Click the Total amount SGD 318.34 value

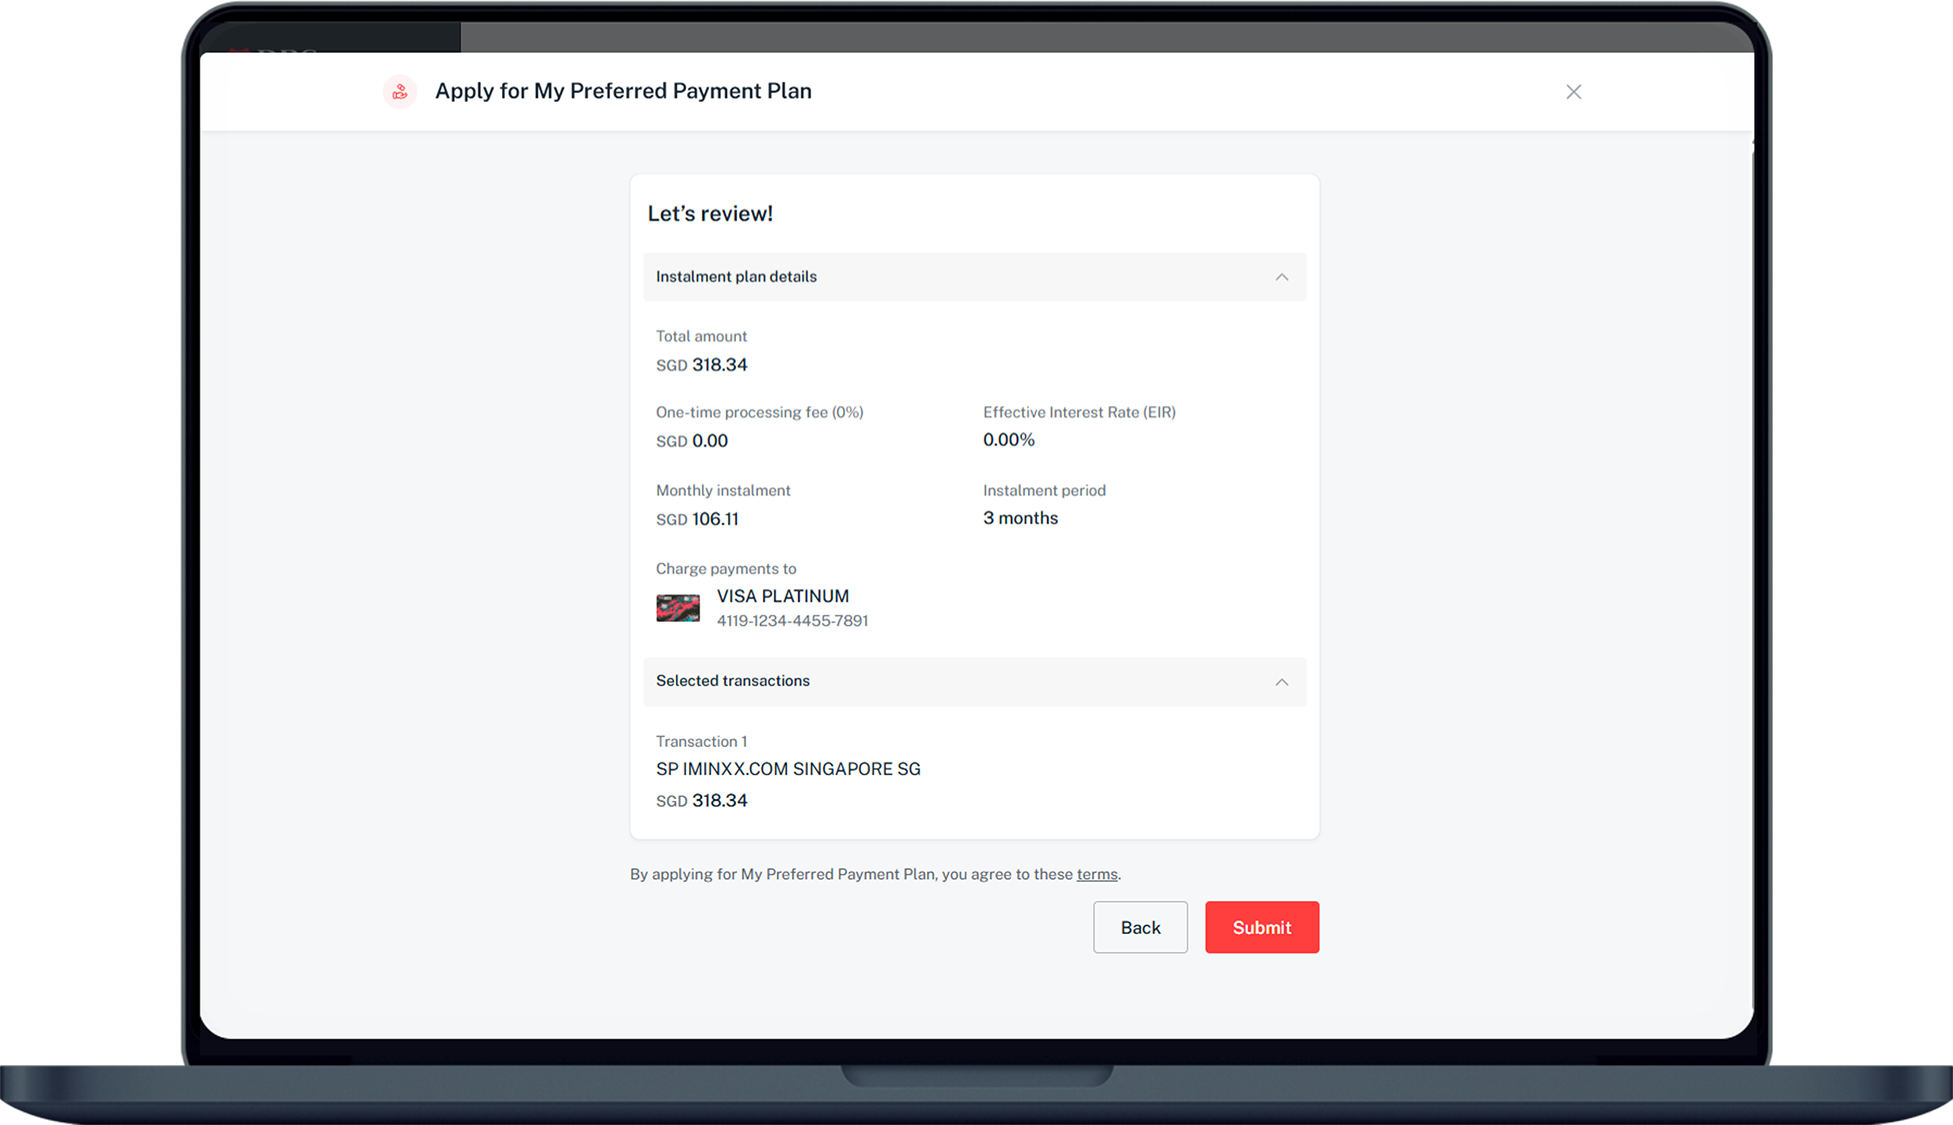pos(702,365)
